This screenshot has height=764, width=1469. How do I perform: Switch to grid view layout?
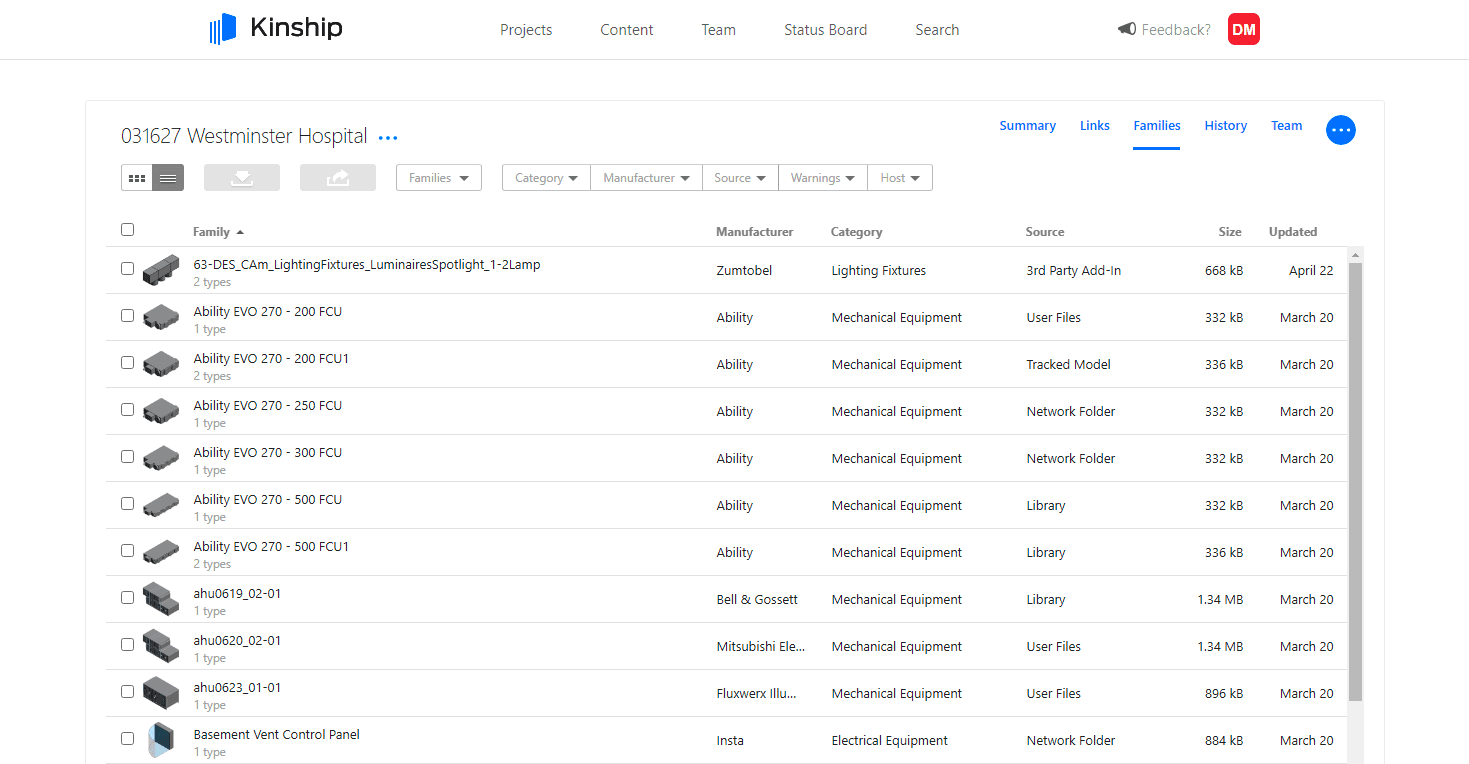point(136,177)
